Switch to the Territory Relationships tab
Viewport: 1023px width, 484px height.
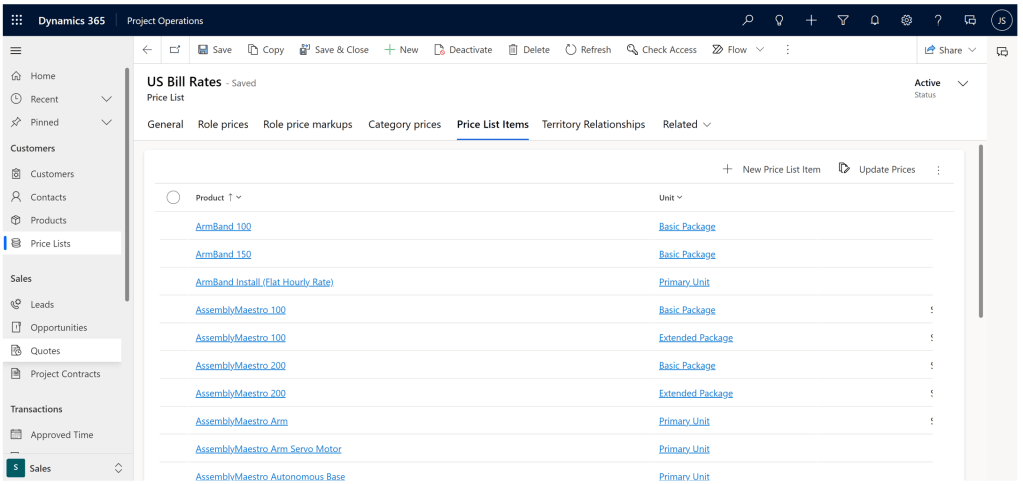tap(593, 125)
